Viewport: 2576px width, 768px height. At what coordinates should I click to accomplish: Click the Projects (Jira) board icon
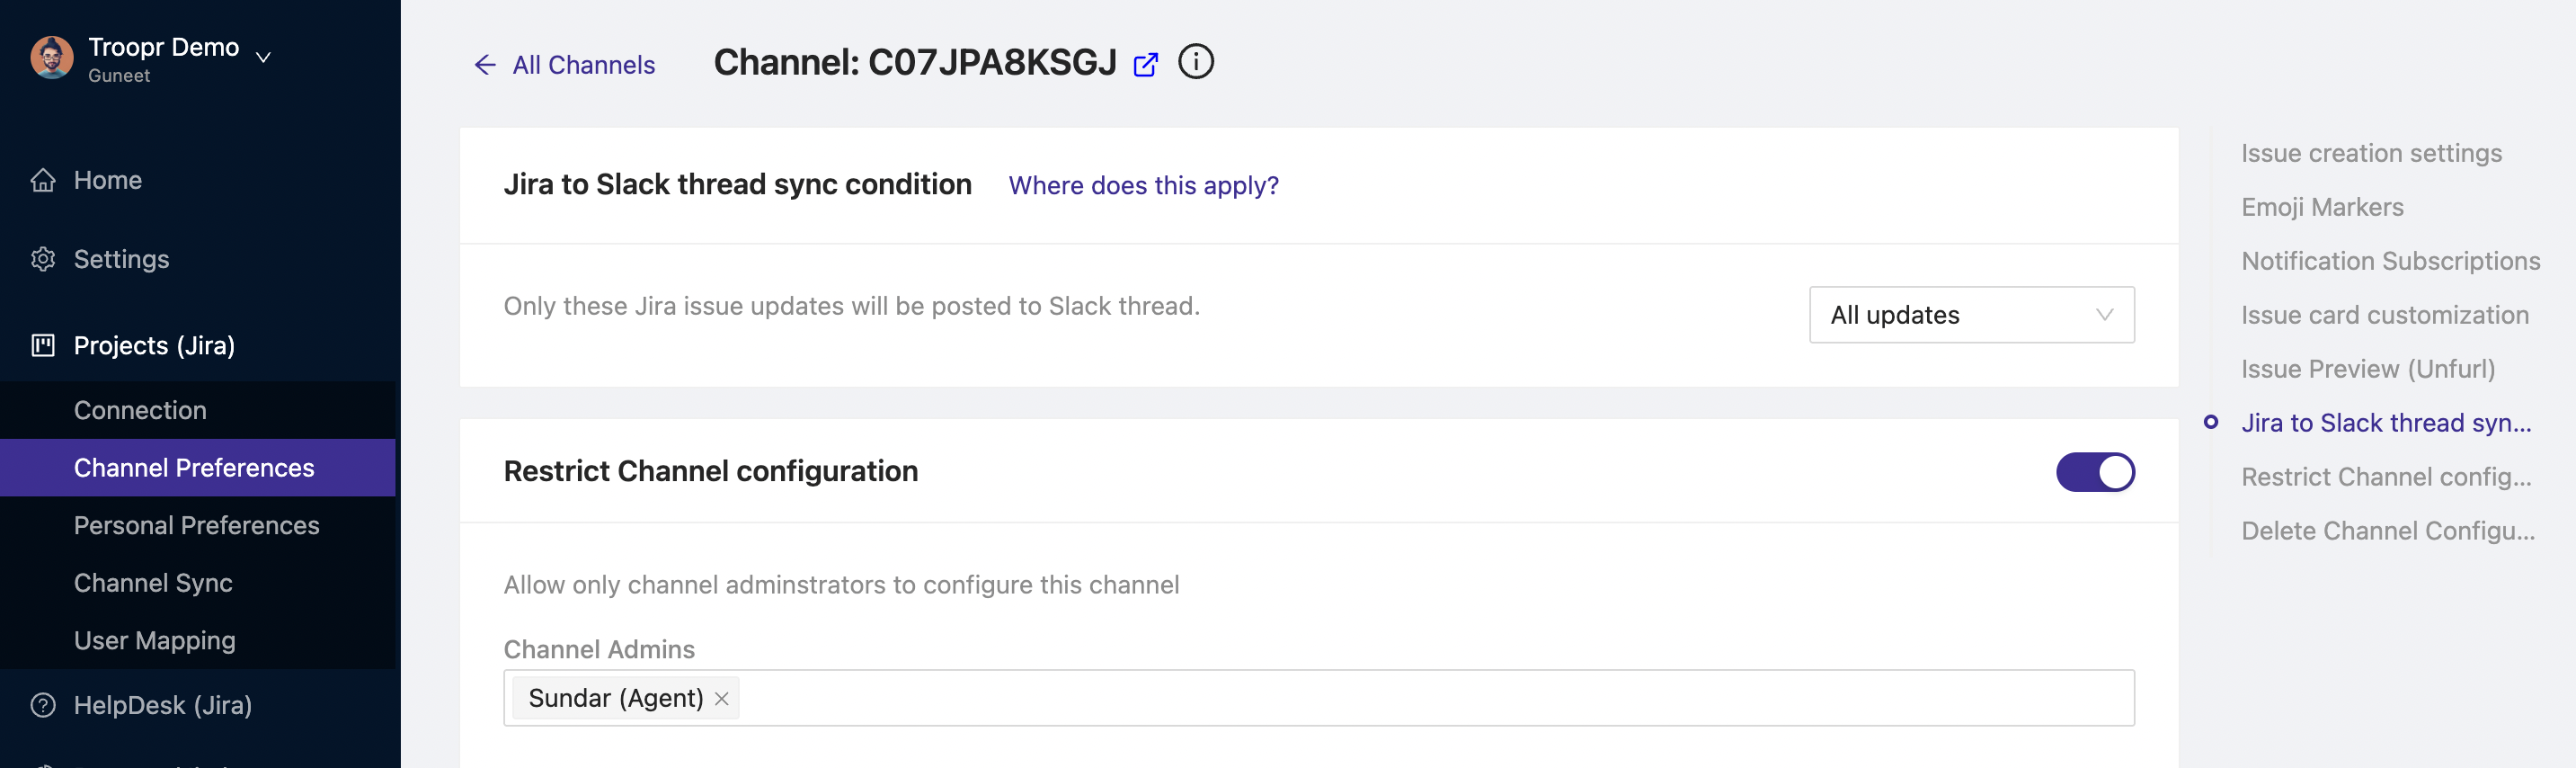click(x=43, y=345)
